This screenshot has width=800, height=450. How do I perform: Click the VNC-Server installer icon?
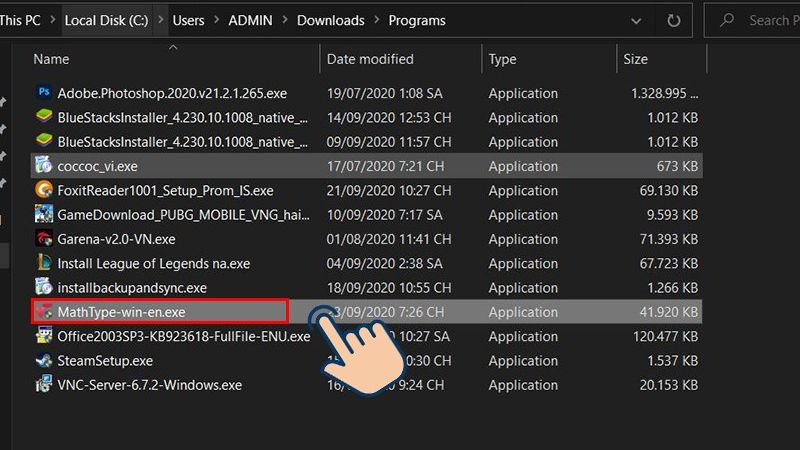(x=44, y=385)
